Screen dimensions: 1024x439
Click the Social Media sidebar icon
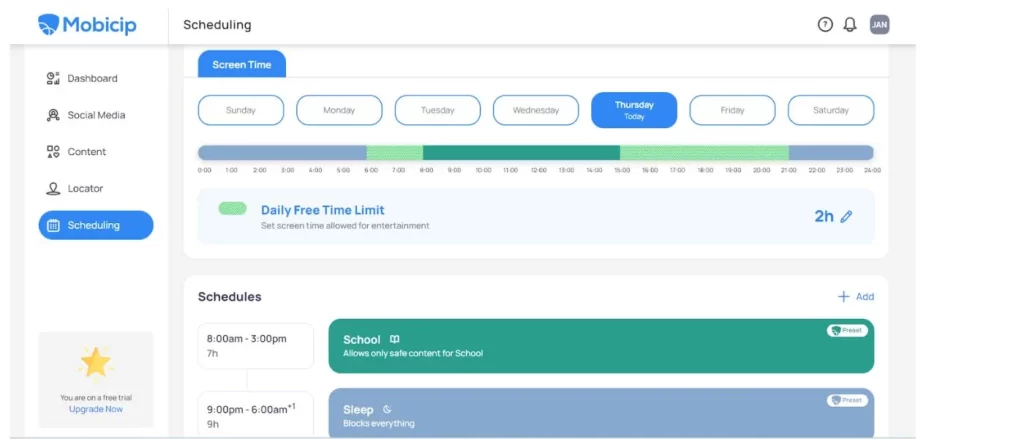point(54,116)
